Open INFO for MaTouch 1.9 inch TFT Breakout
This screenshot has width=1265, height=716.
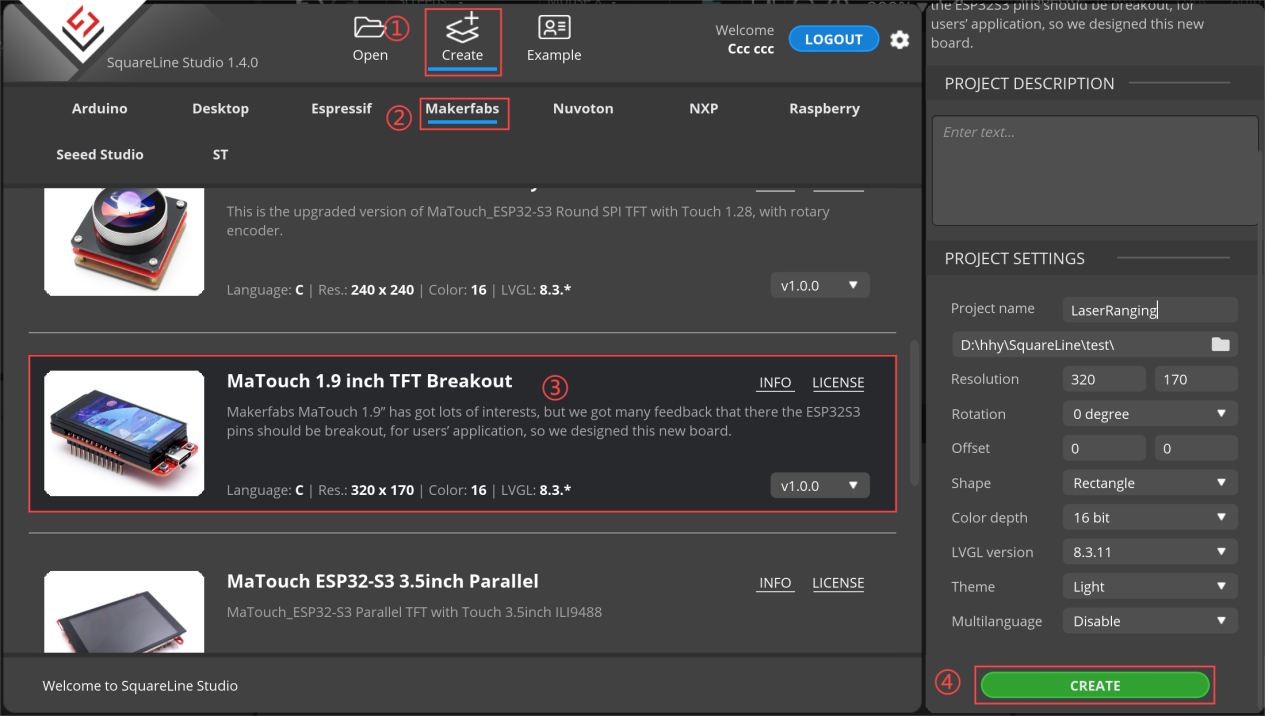coord(775,383)
